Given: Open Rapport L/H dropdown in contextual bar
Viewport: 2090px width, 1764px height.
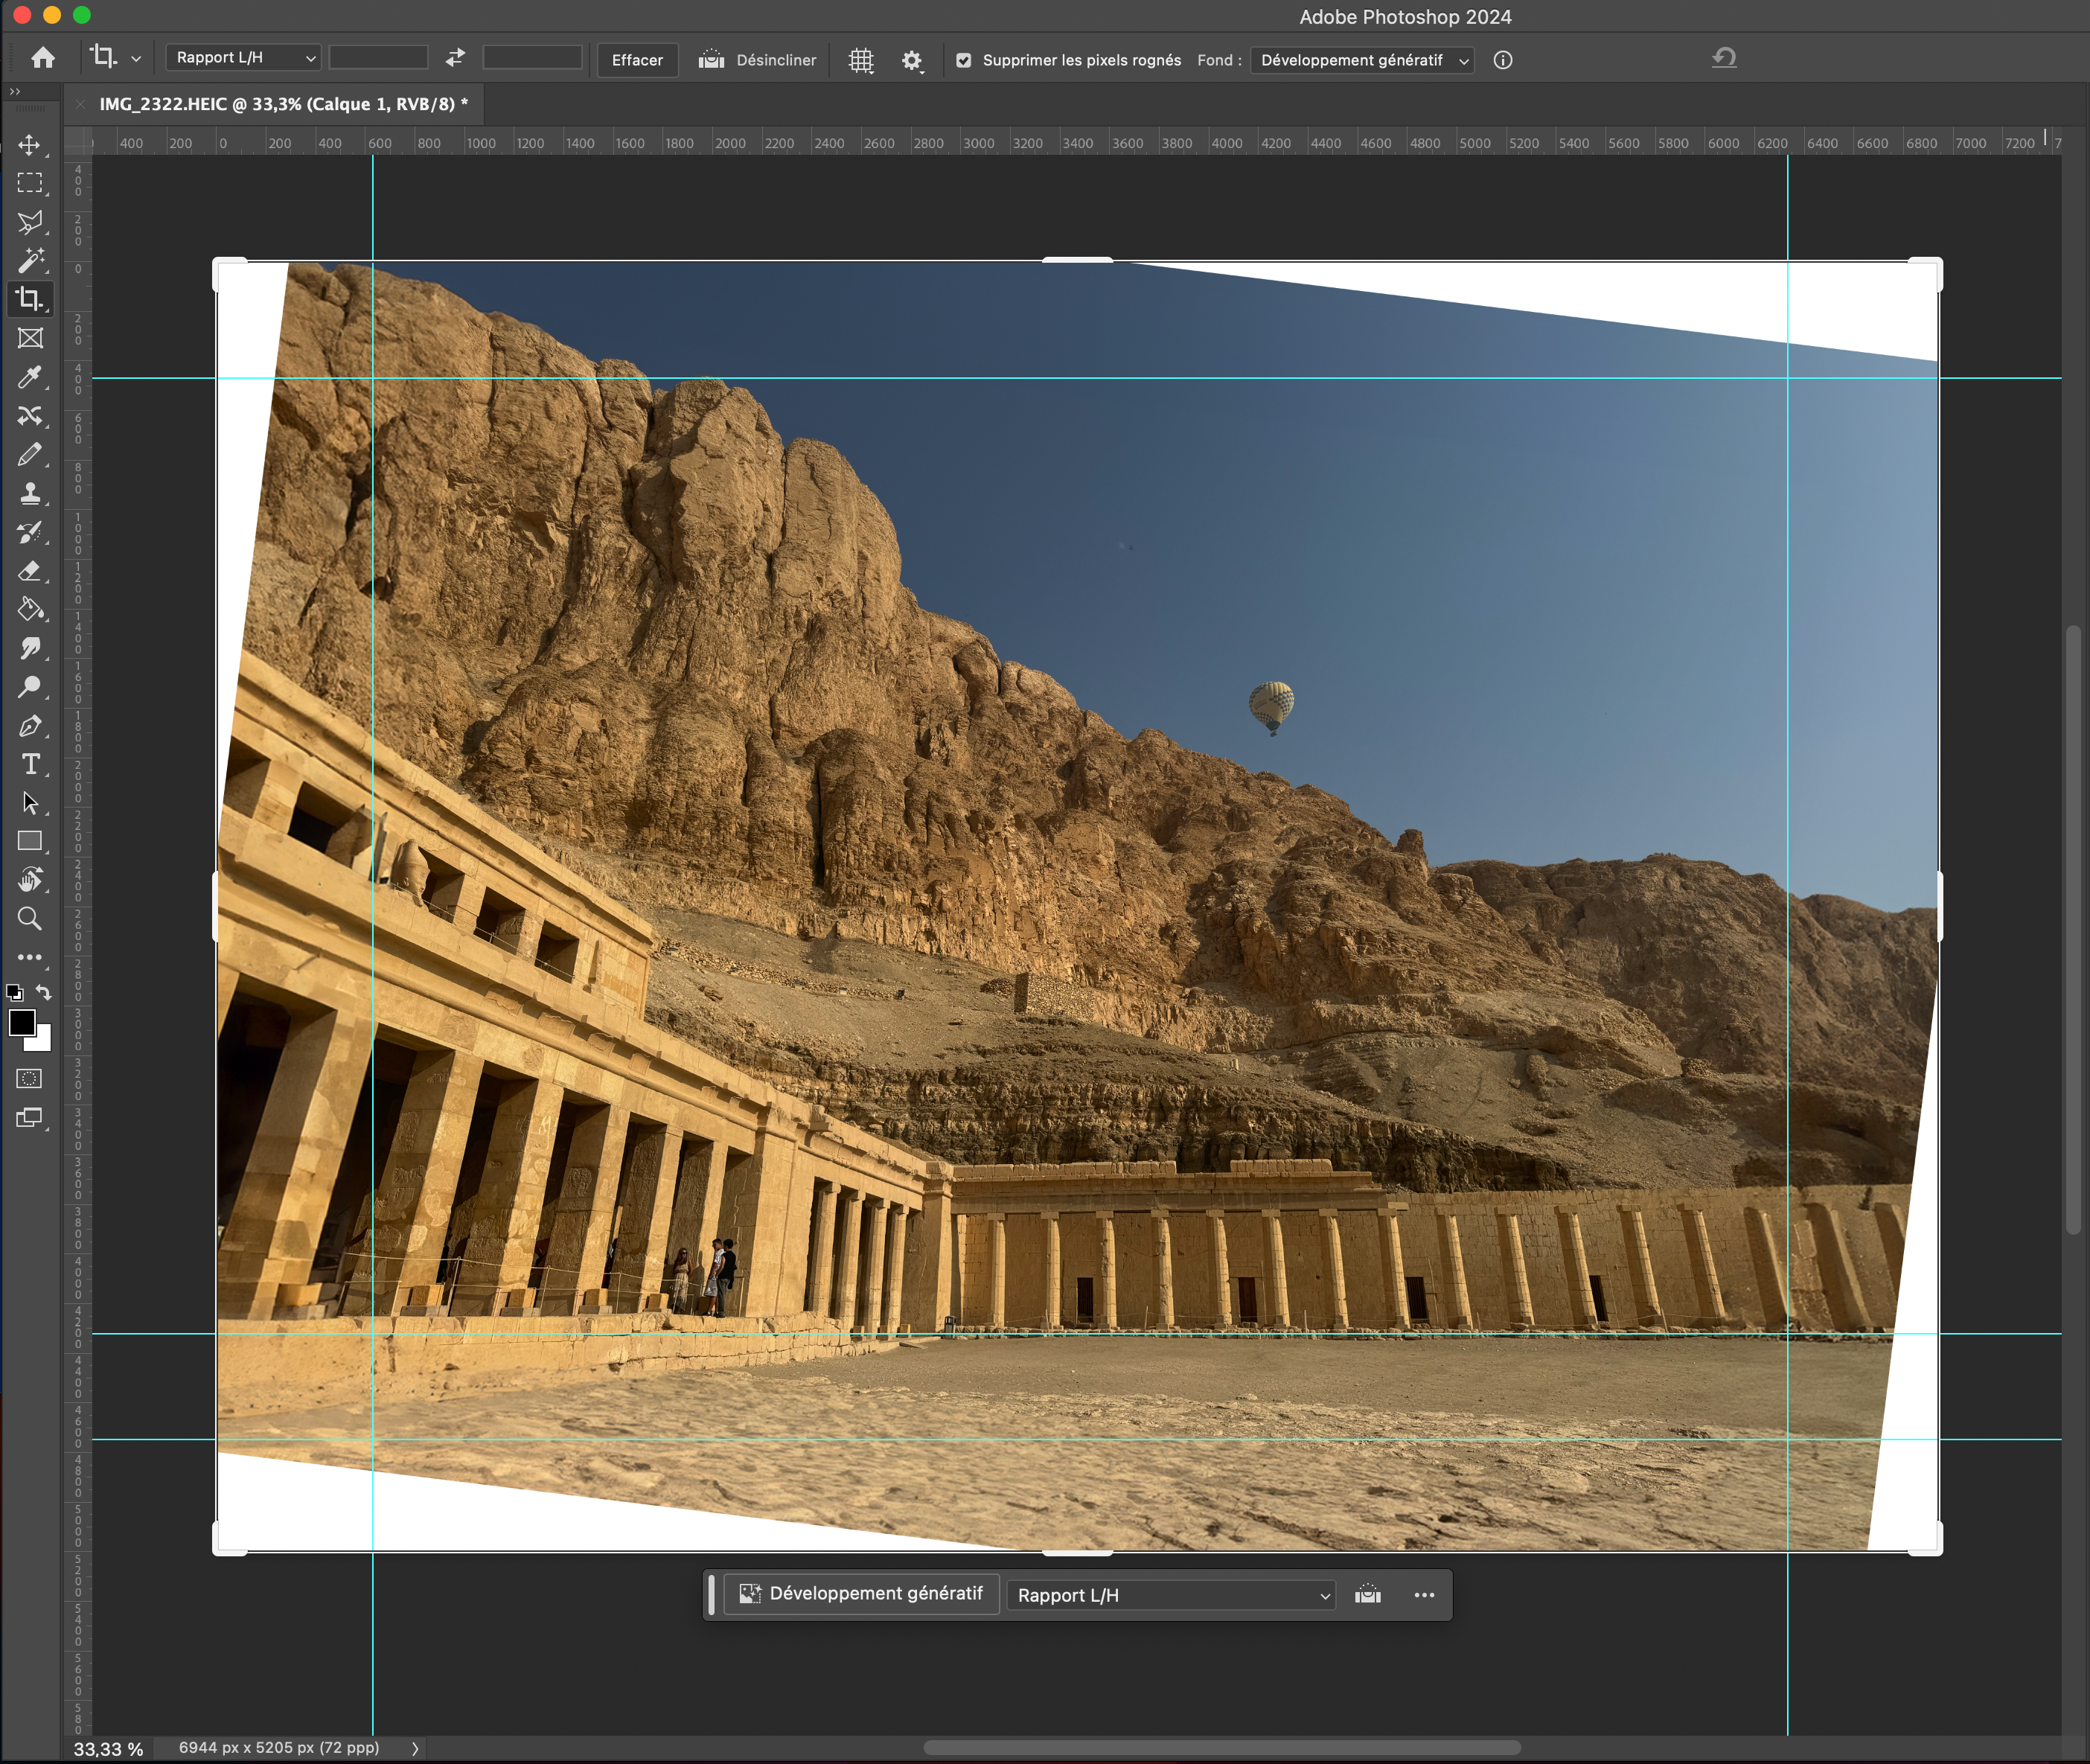Looking at the screenshot, I should point(1171,1595).
